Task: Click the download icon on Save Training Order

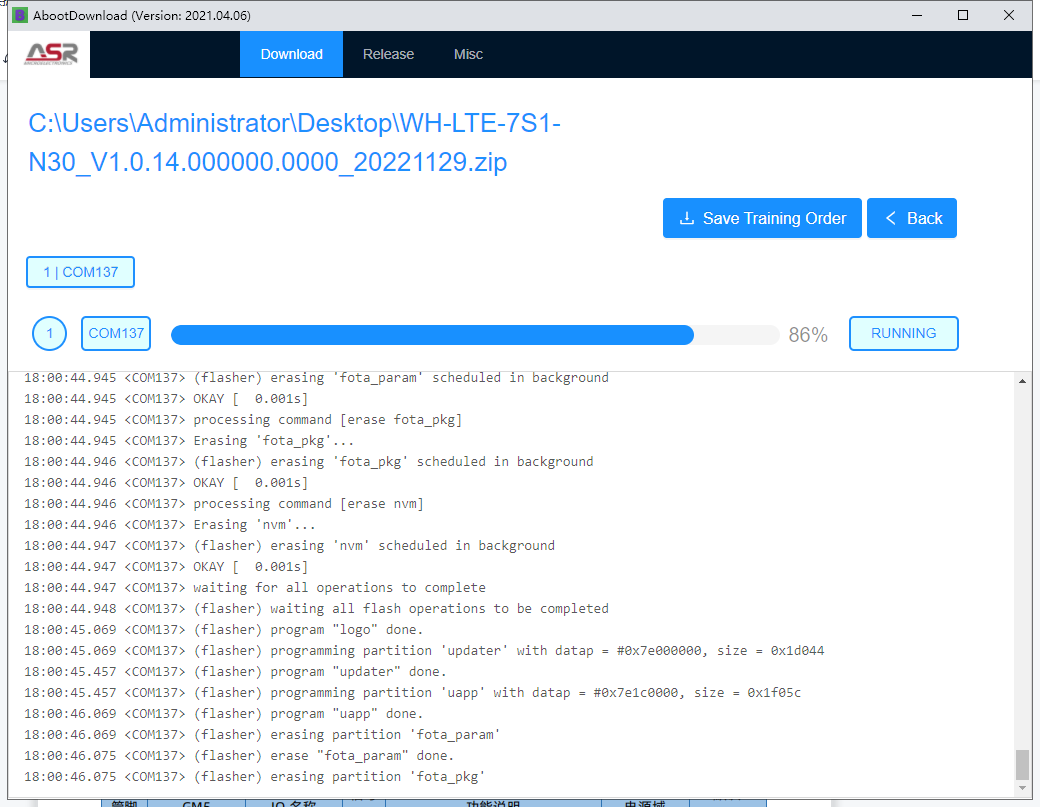Action: 687,218
